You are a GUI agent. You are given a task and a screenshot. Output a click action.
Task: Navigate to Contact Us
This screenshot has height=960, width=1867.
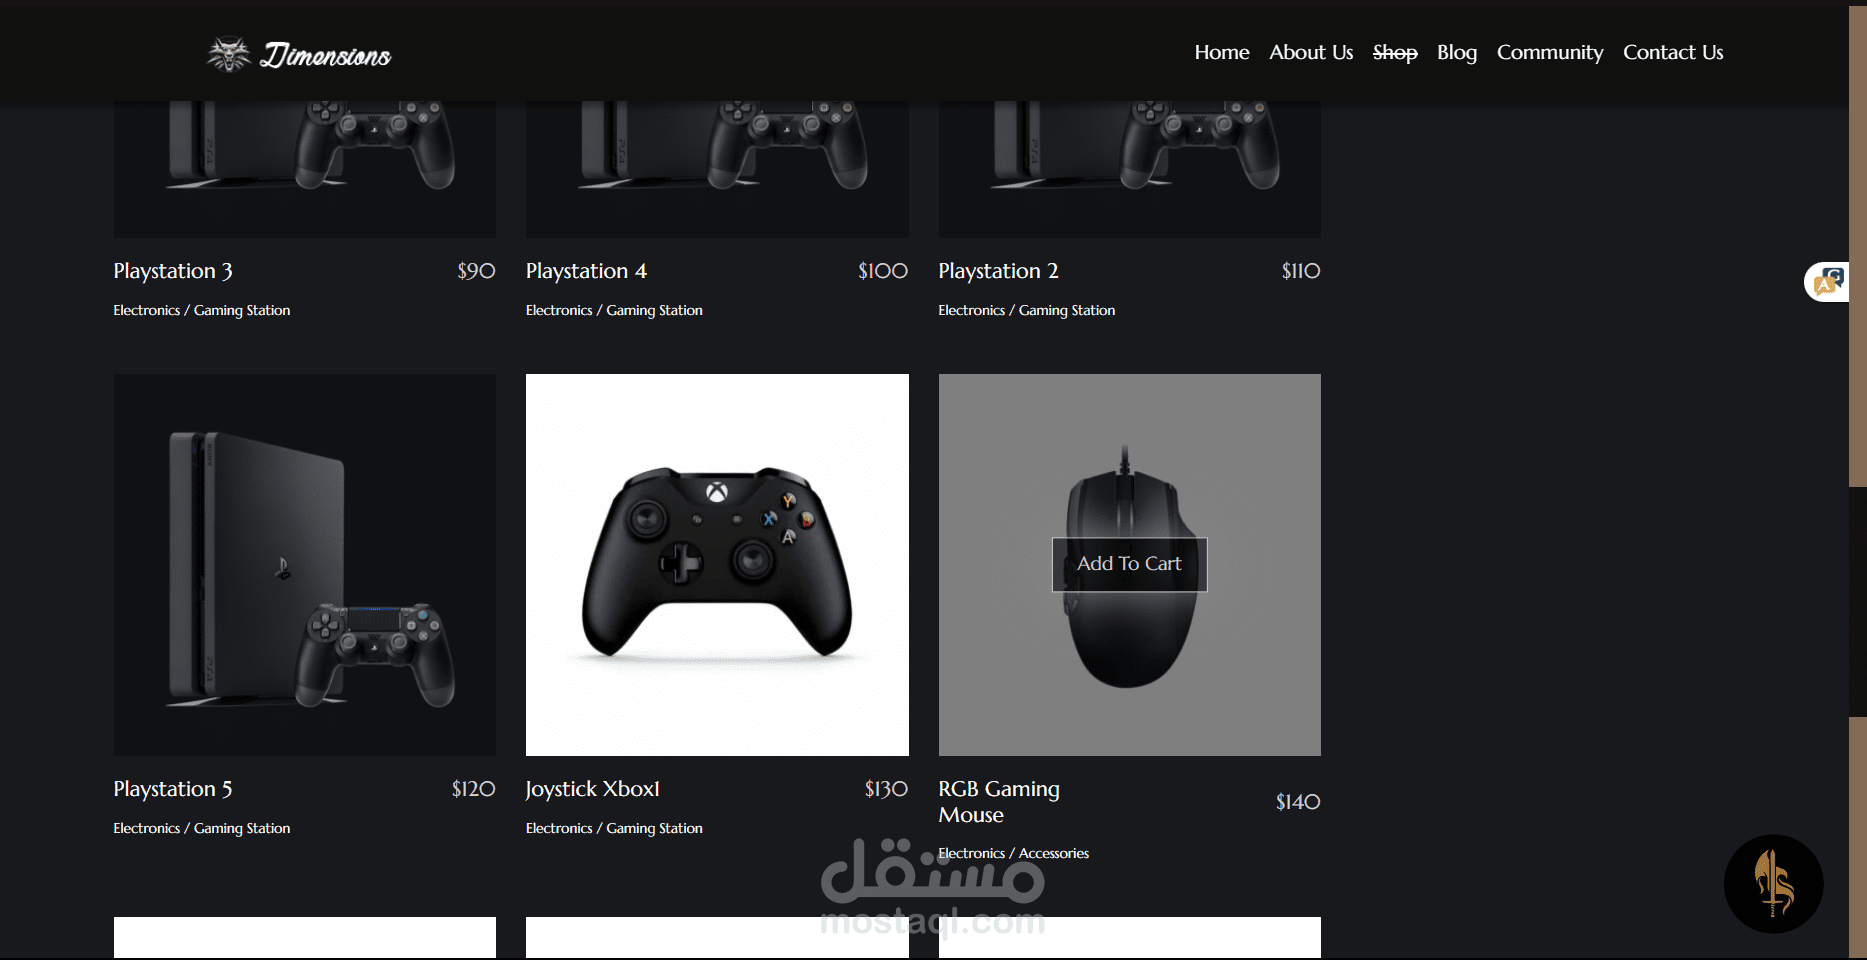(1673, 52)
